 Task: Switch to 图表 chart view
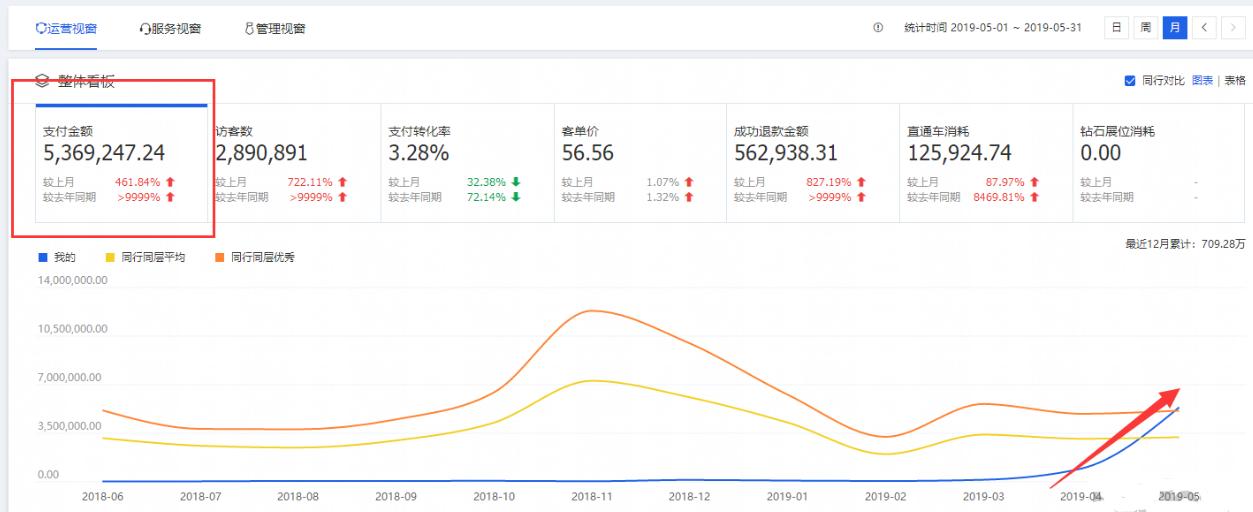1202,81
